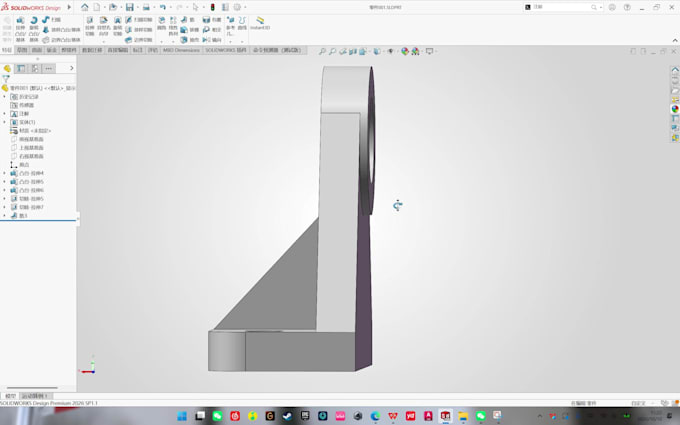Select the Revolved Cut tool
Viewport: 680px width, 425px height.
118,27
